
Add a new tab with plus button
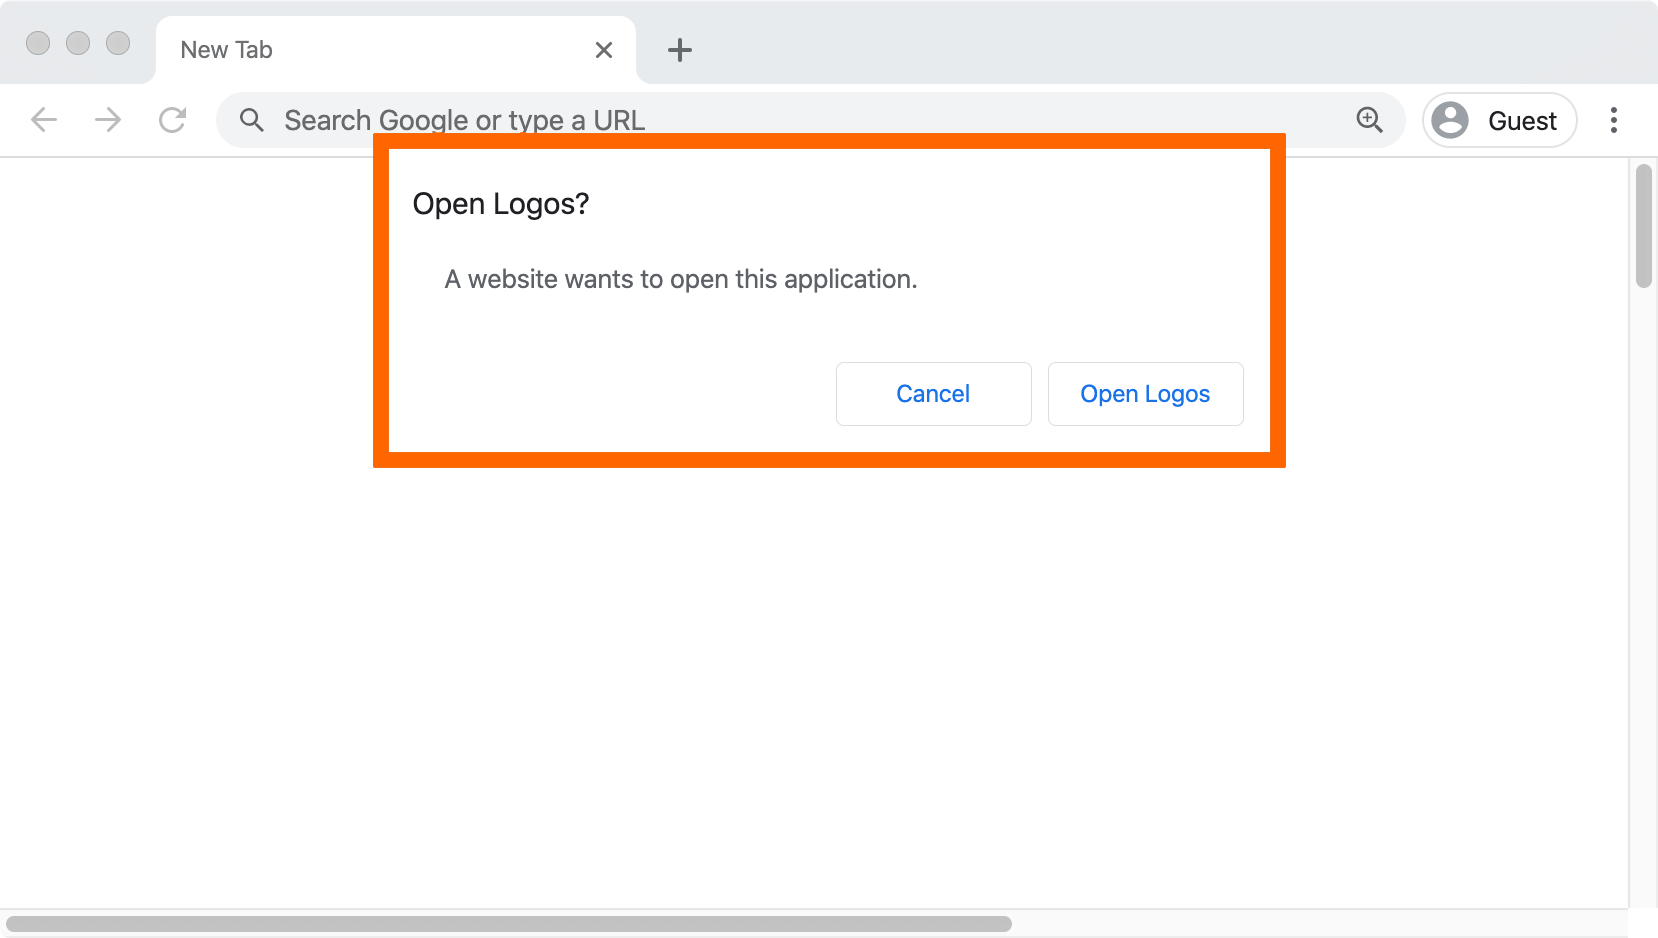[680, 50]
